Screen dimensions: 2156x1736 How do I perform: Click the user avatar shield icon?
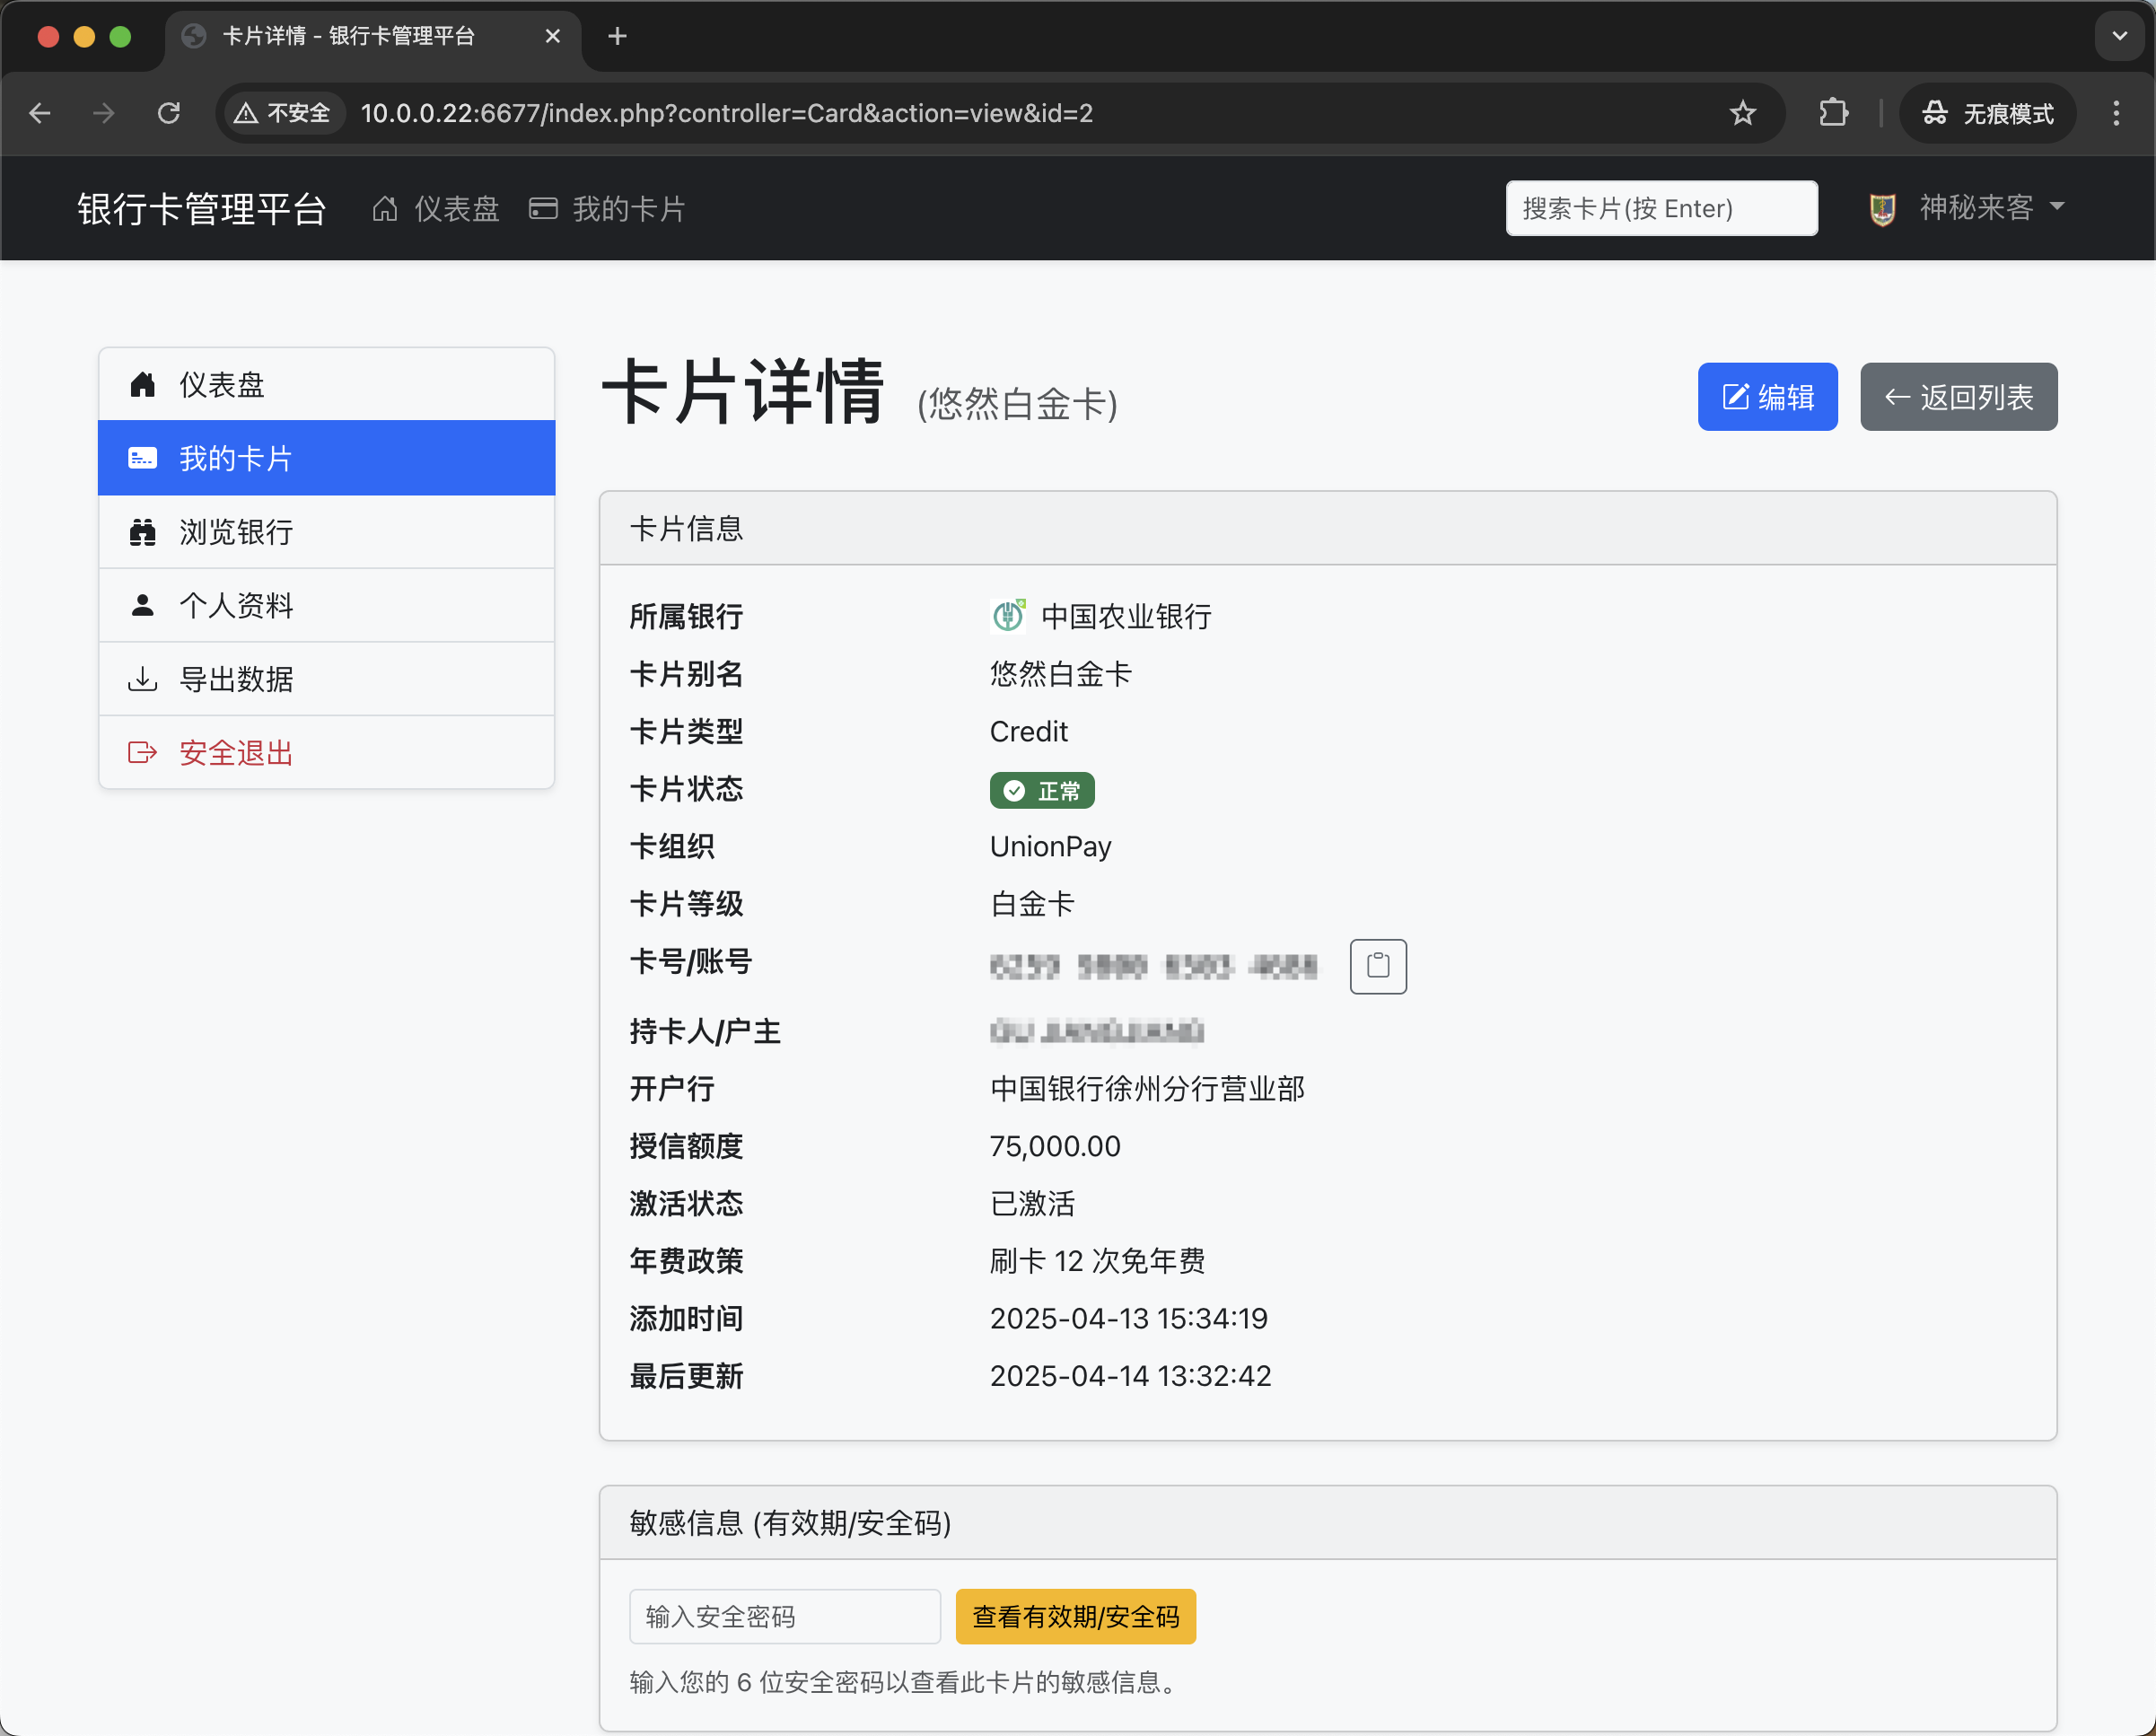(1882, 208)
